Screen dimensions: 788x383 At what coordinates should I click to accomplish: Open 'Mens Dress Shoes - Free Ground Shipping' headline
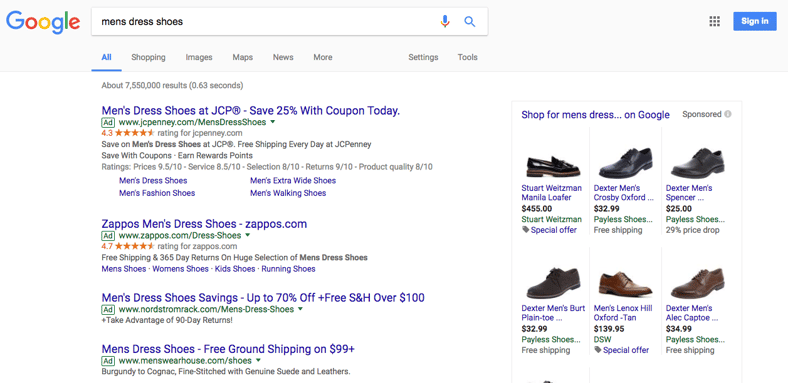228,349
